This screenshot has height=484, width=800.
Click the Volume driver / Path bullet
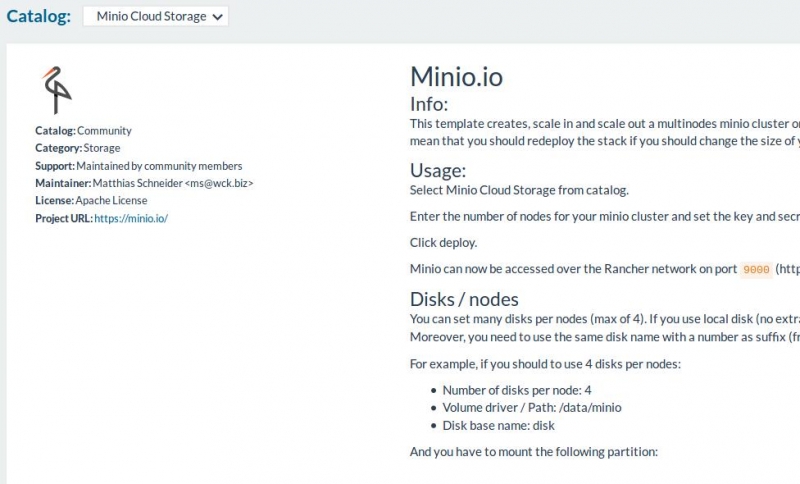[x=532, y=407]
